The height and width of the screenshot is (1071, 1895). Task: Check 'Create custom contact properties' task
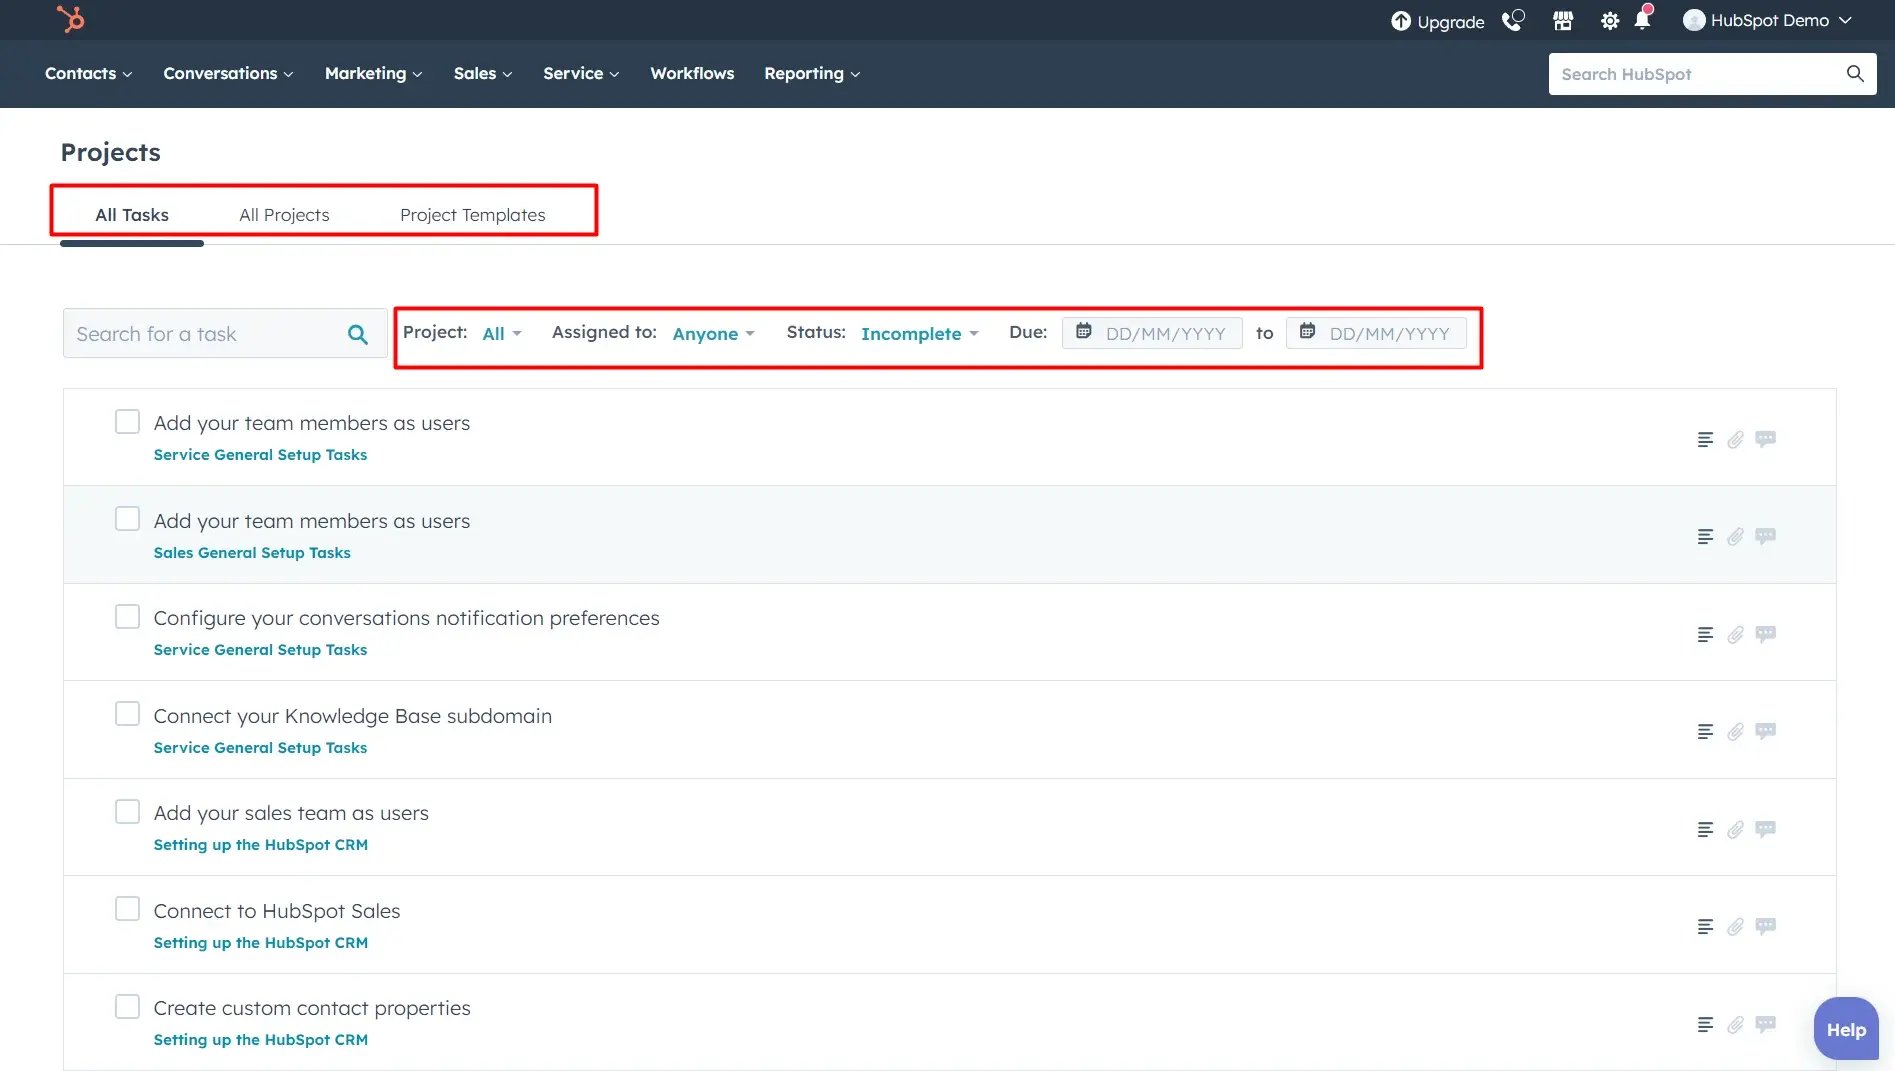(x=127, y=1006)
